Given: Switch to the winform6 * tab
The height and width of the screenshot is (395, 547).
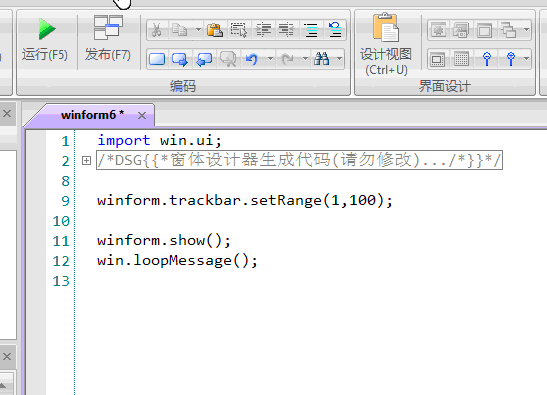Looking at the screenshot, I should [x=92, y=115].
